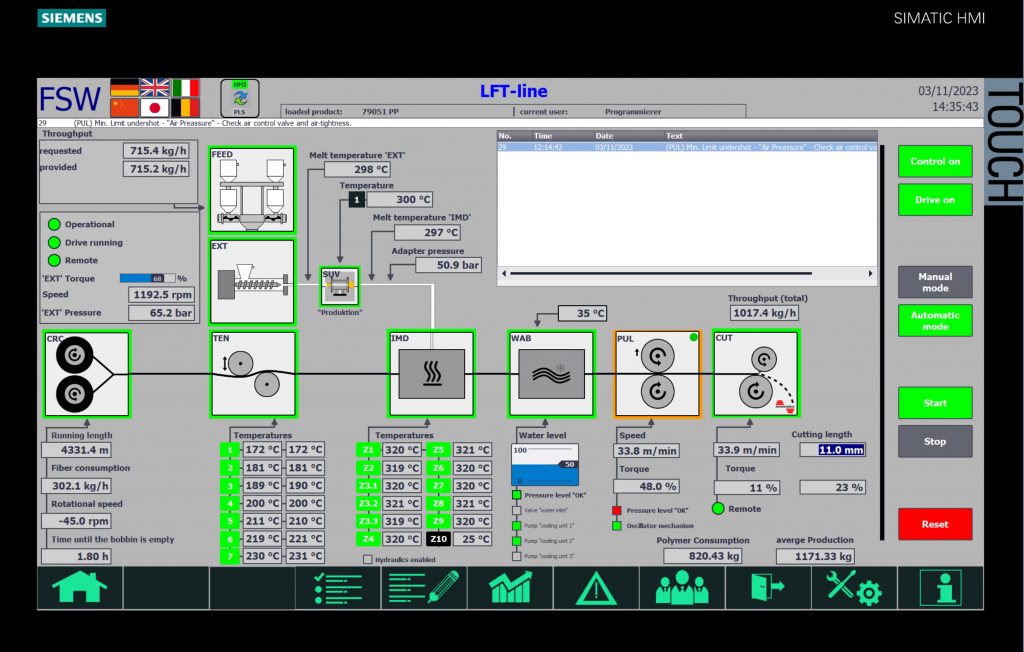The width and height of the screenshot is (1024, 652).
Task: Select the Cutting length input field
Action: pos(840,450)
